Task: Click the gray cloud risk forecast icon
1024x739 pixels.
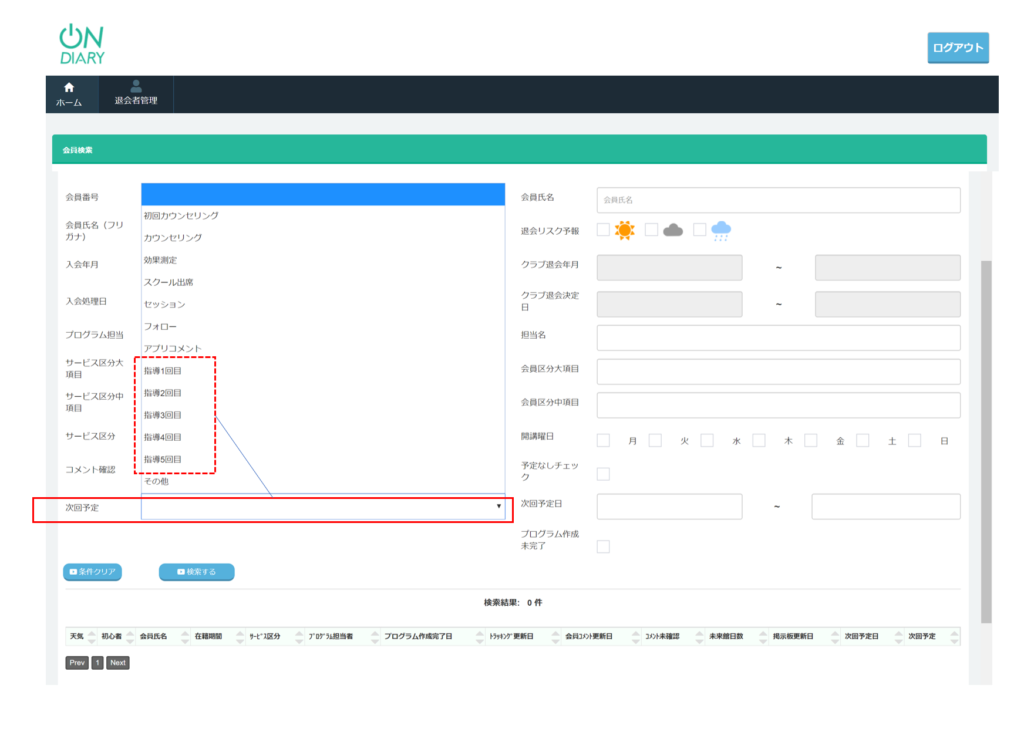Action: click(x=673, y=231)
